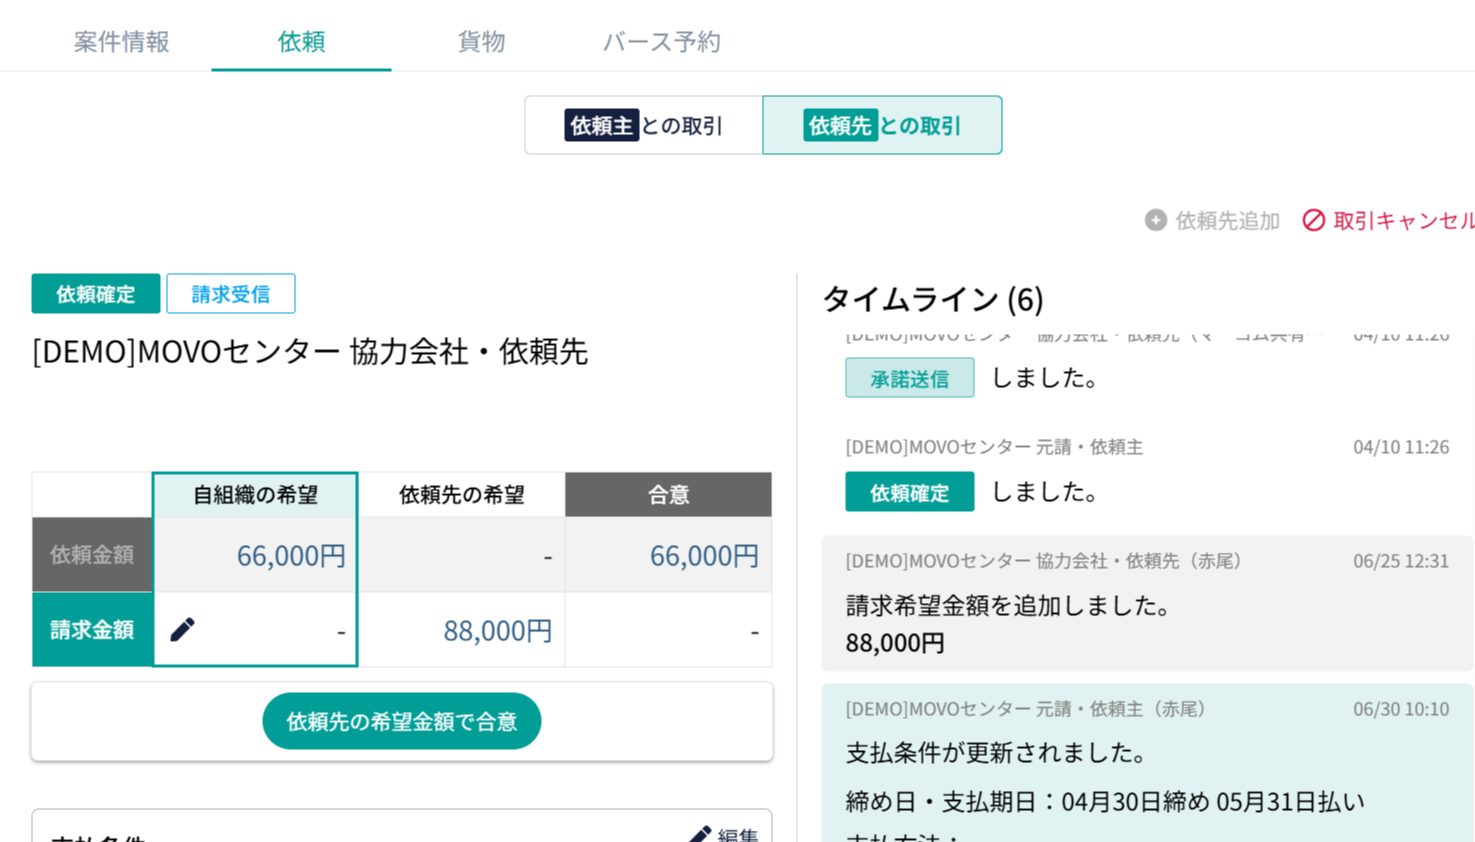Click 締め日・支払期日 line in timeline
The width and height of the screenshot is (1475, 842).
pos(1105,802)
